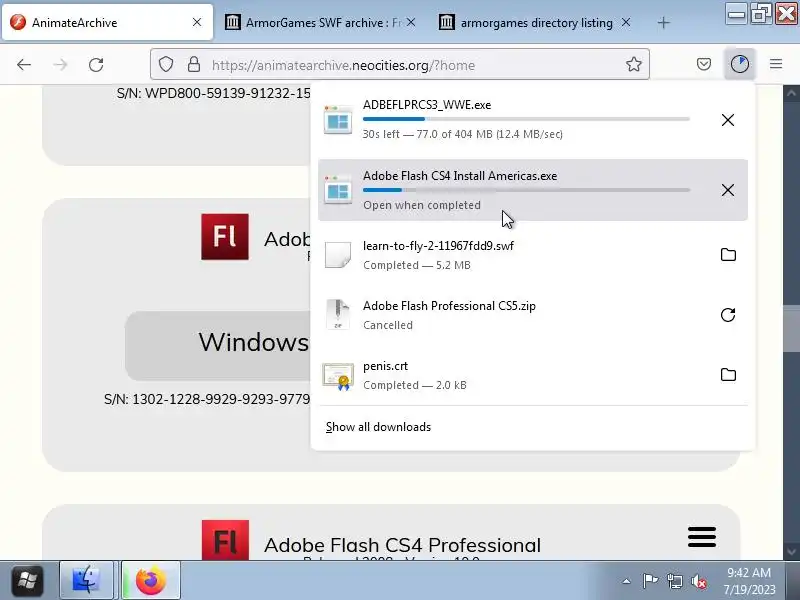Retry Adobe Flash Professional CS5.zip download
The height and width of the screenshot is (600, 800).
[x=728, y=315]
